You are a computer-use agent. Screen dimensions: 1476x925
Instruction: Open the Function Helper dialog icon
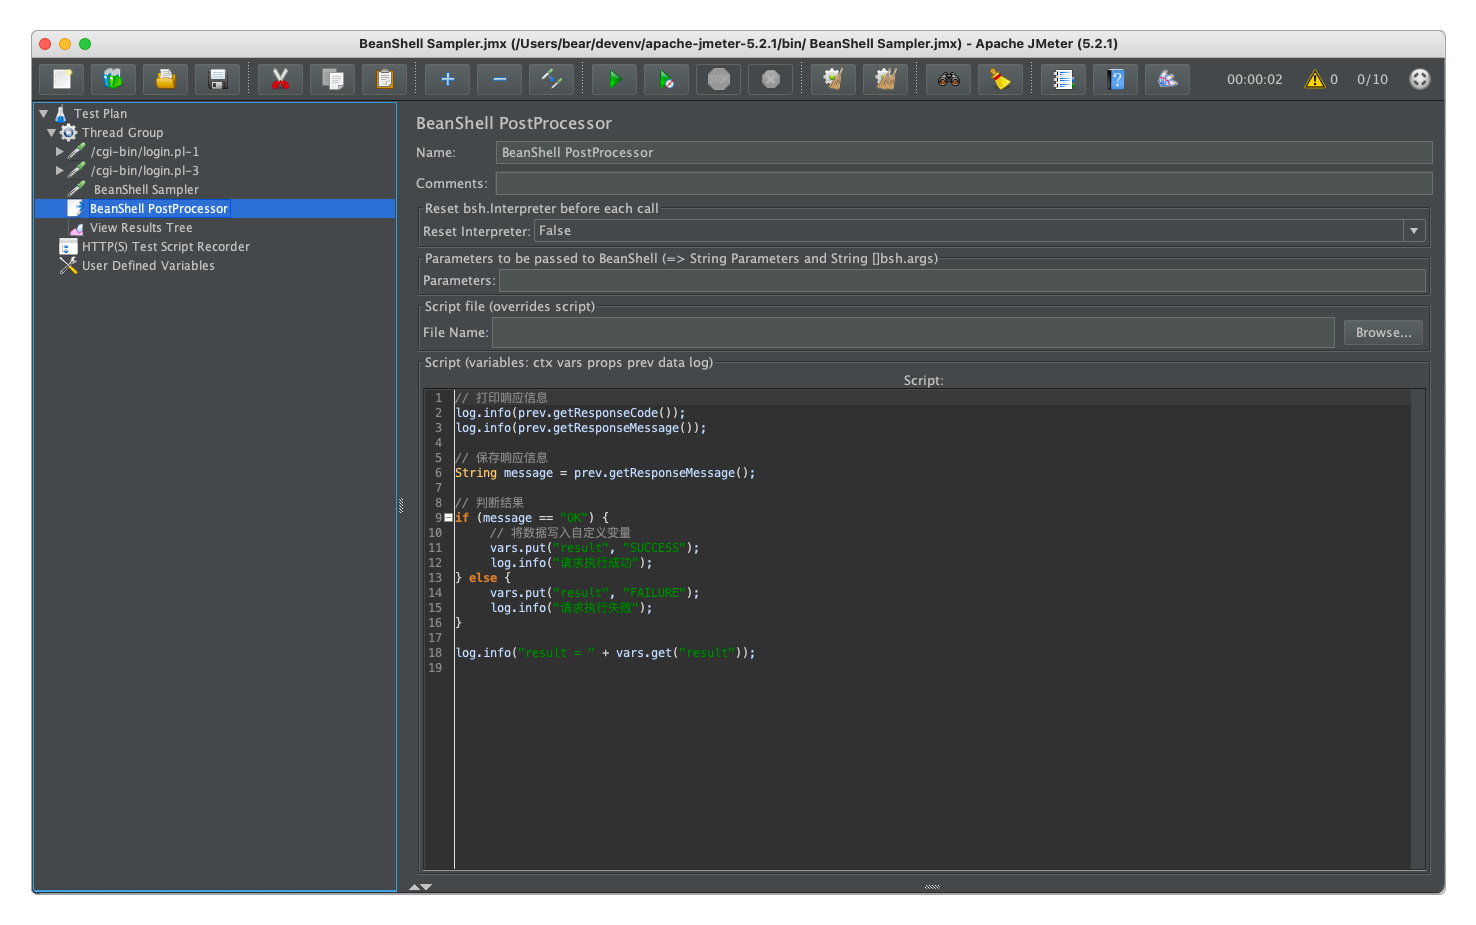pos(1064,79)
